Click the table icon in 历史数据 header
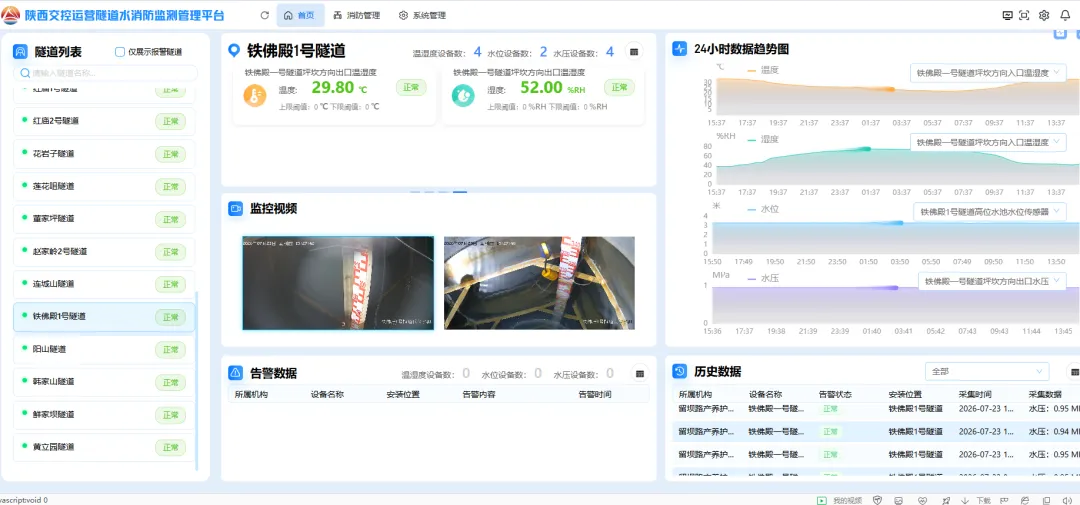This screenshot has height=505, width=1080. click(x=1074, y=372)
